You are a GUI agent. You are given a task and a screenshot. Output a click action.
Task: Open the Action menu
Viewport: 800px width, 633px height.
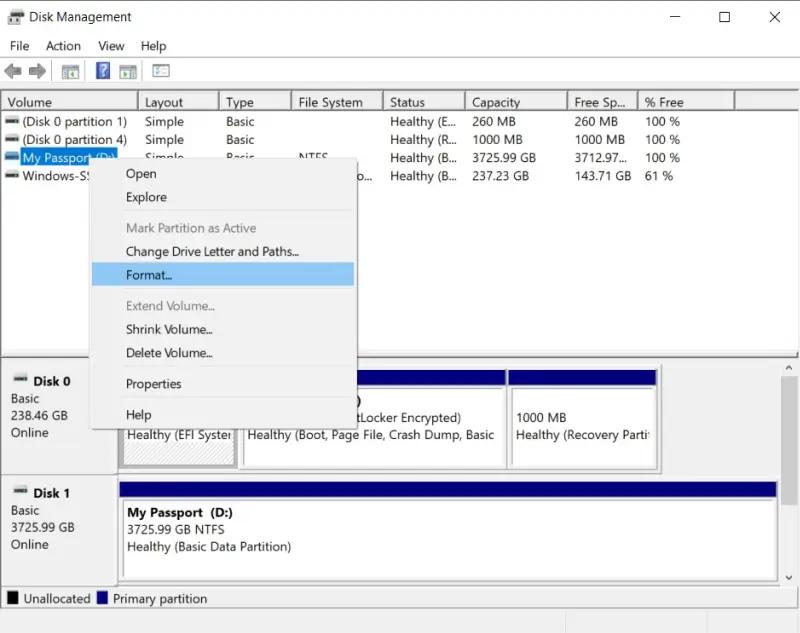pyautogui.click(x=63, y=45)
